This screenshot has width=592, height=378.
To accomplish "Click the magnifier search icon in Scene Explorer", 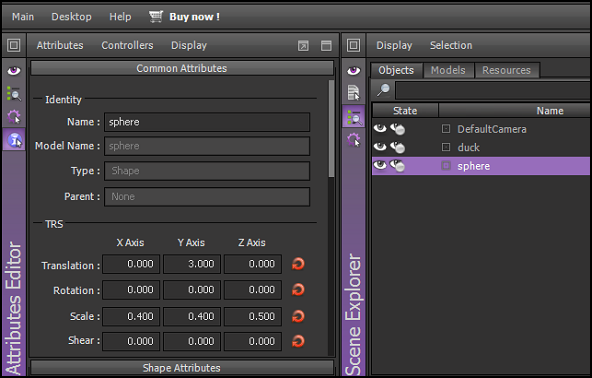I will pos(383,91).
